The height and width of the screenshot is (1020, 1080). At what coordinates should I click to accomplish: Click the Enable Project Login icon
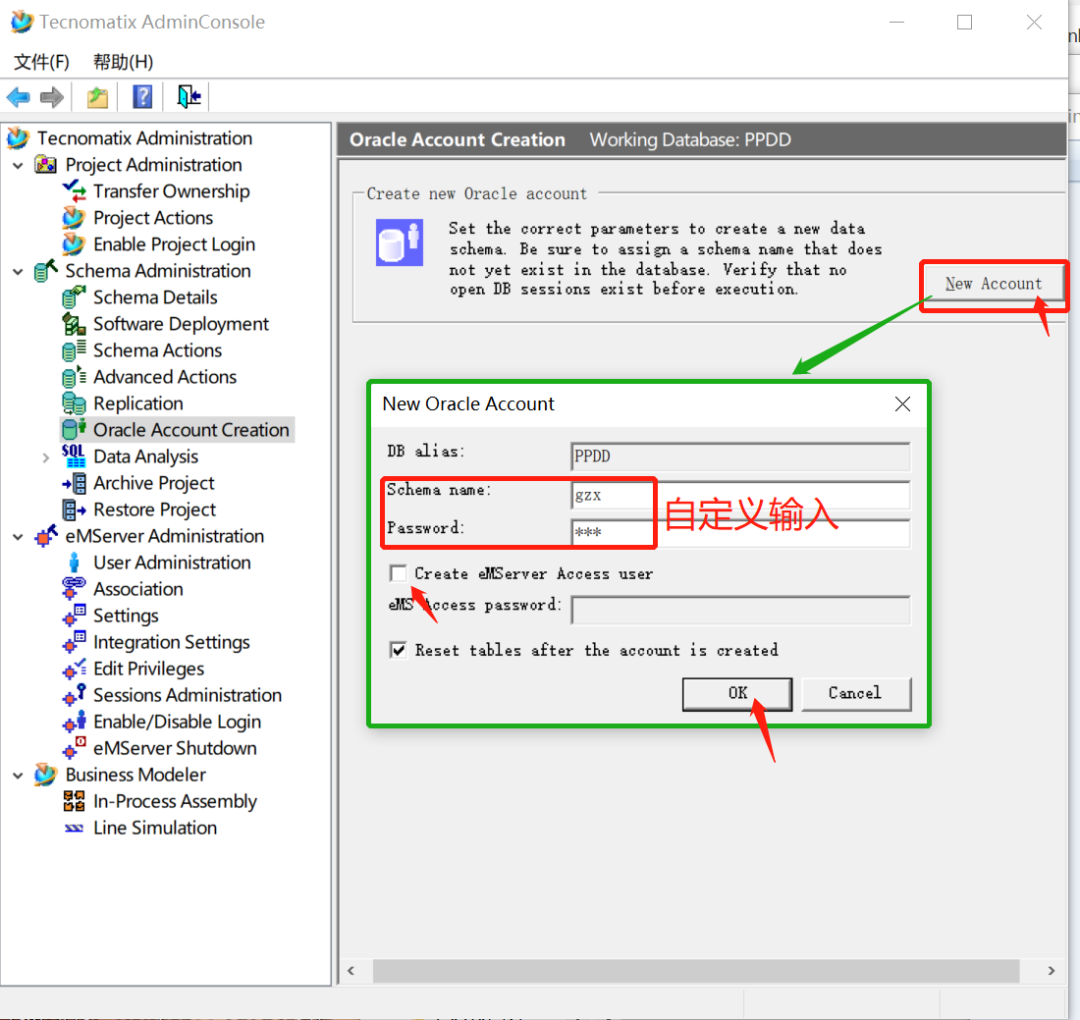pyautogui.click(x=73, y=244)
